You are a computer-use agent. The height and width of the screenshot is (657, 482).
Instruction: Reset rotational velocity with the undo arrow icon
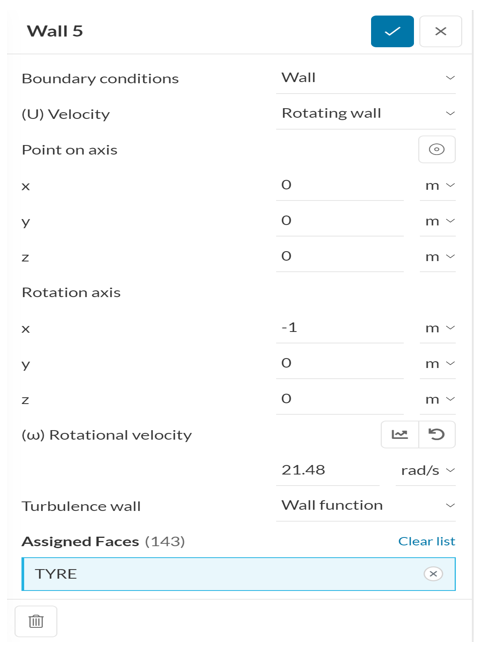[x=437, y=435]
